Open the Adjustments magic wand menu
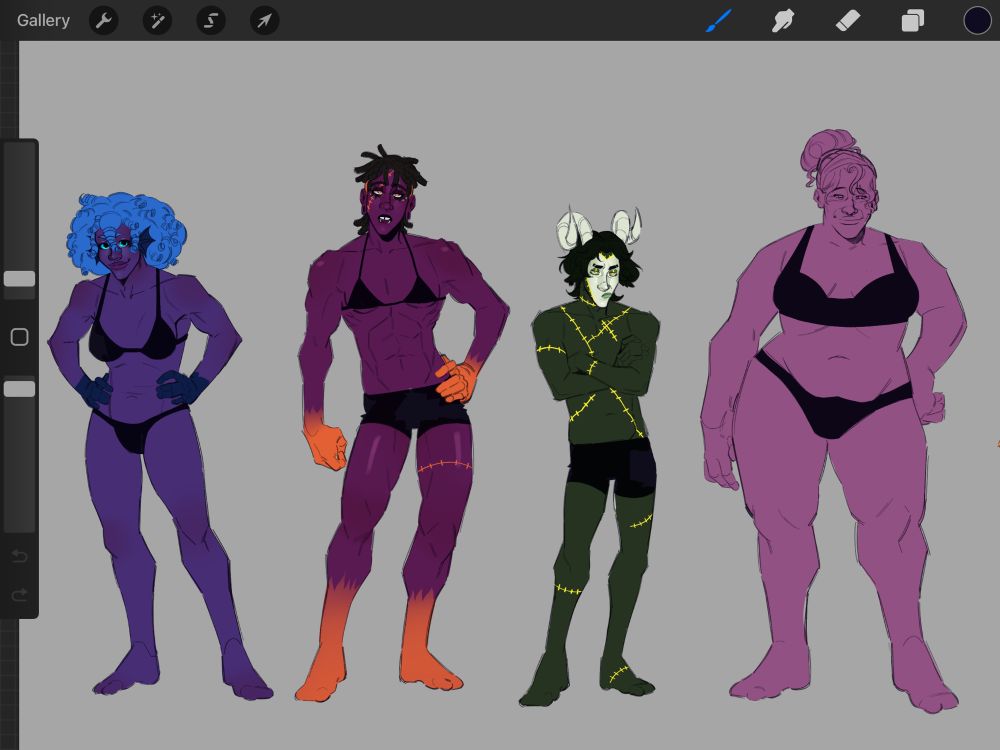The image size is (1000, 750). click(x=157, y=21)
